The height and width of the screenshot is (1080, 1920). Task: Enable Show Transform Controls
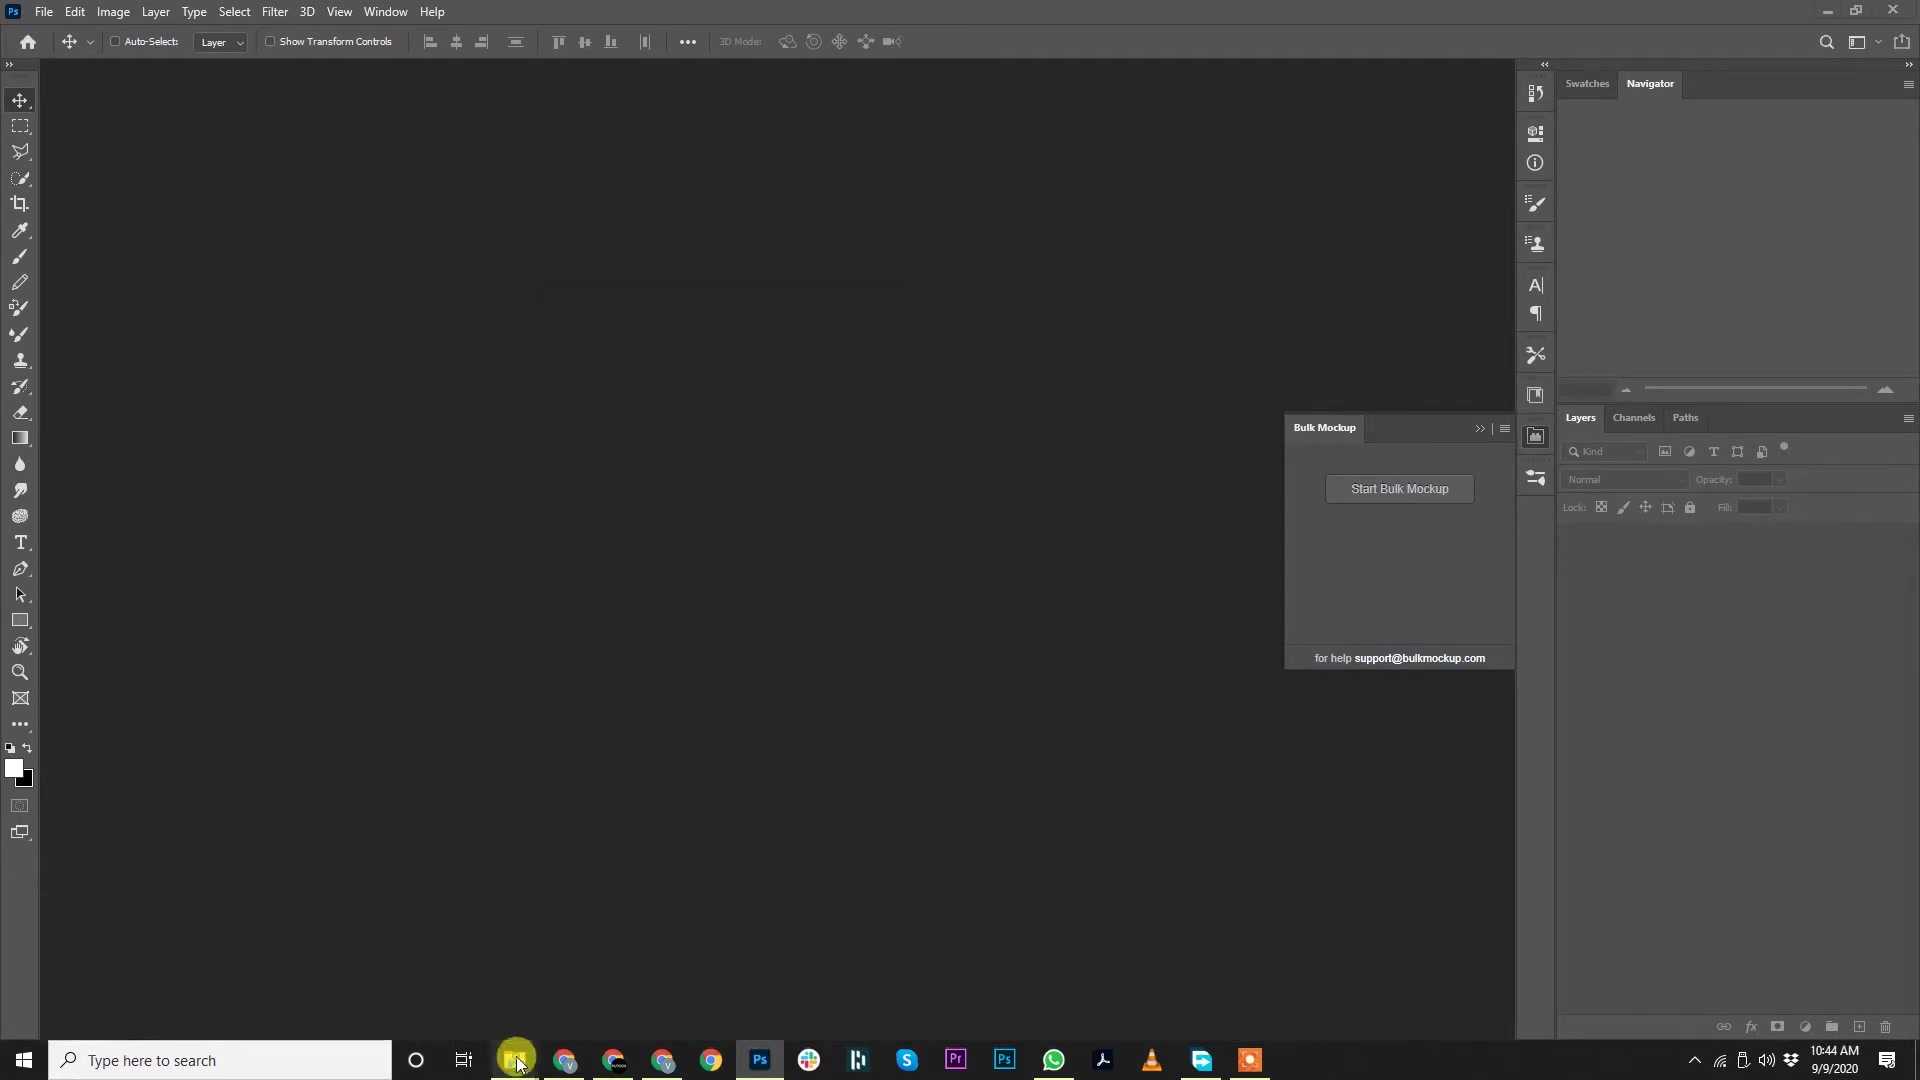pos(271,41)
